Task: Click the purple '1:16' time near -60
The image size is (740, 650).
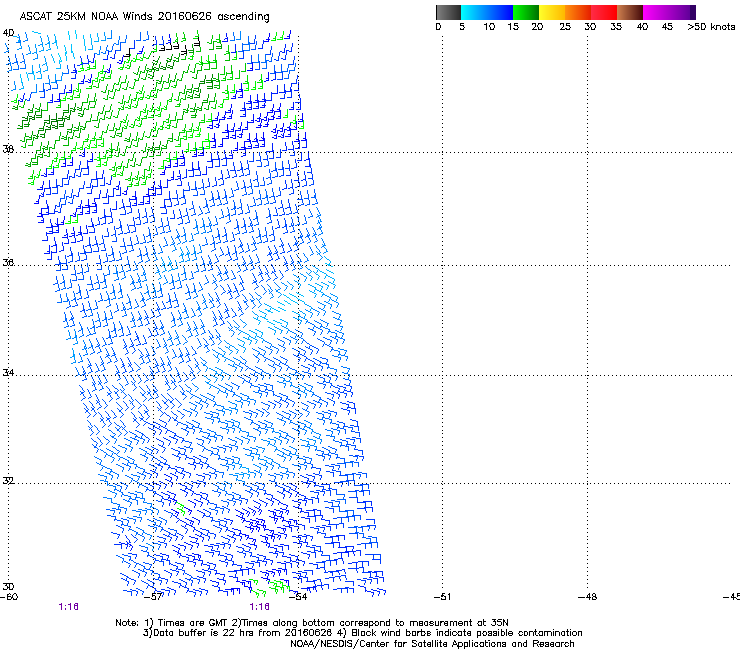Action: pos(68,607)
